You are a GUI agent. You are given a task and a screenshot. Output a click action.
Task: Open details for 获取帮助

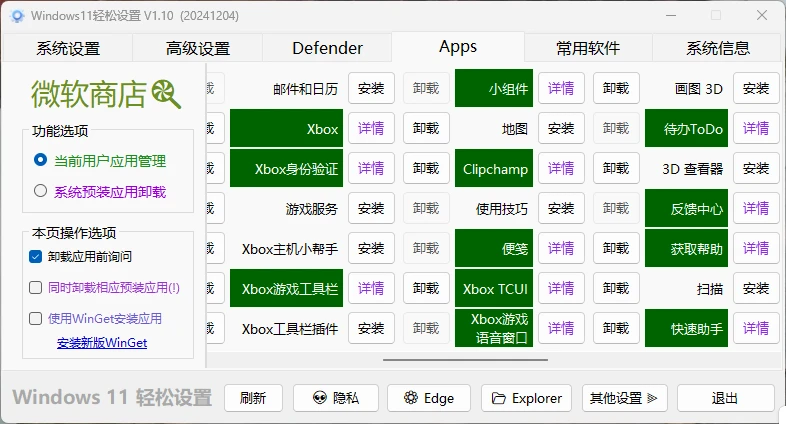pos(756,249)
